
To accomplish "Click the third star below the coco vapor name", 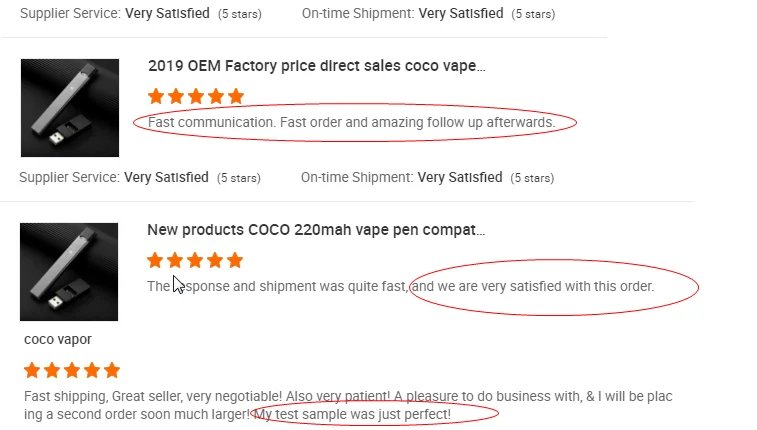I will click(72, 370).
